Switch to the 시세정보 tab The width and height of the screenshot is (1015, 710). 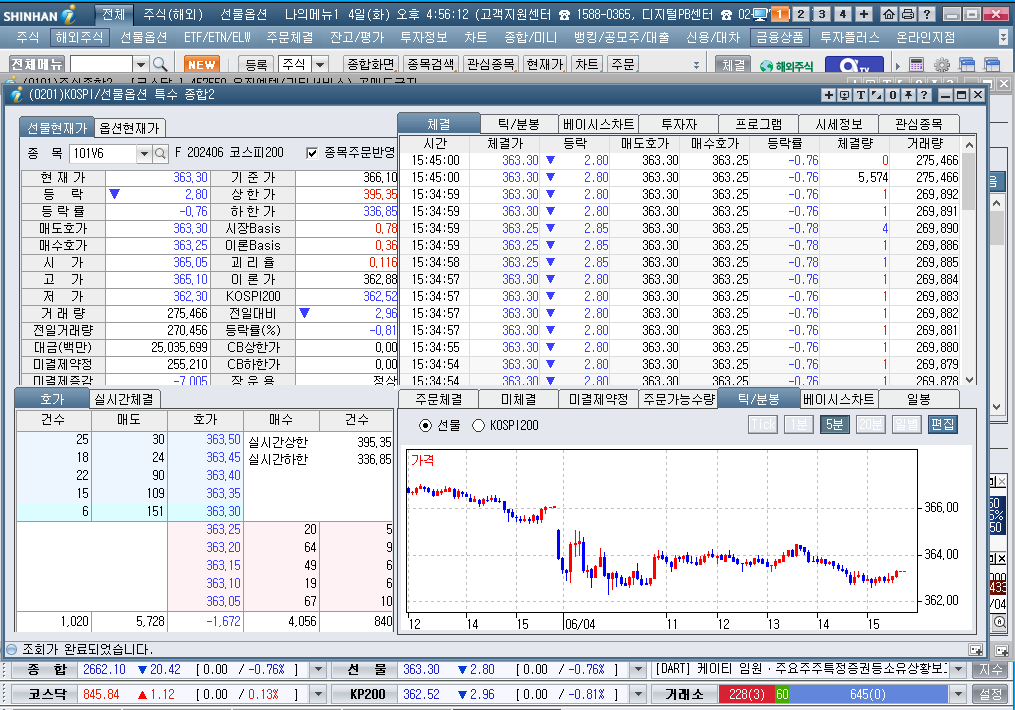(838, 124)
